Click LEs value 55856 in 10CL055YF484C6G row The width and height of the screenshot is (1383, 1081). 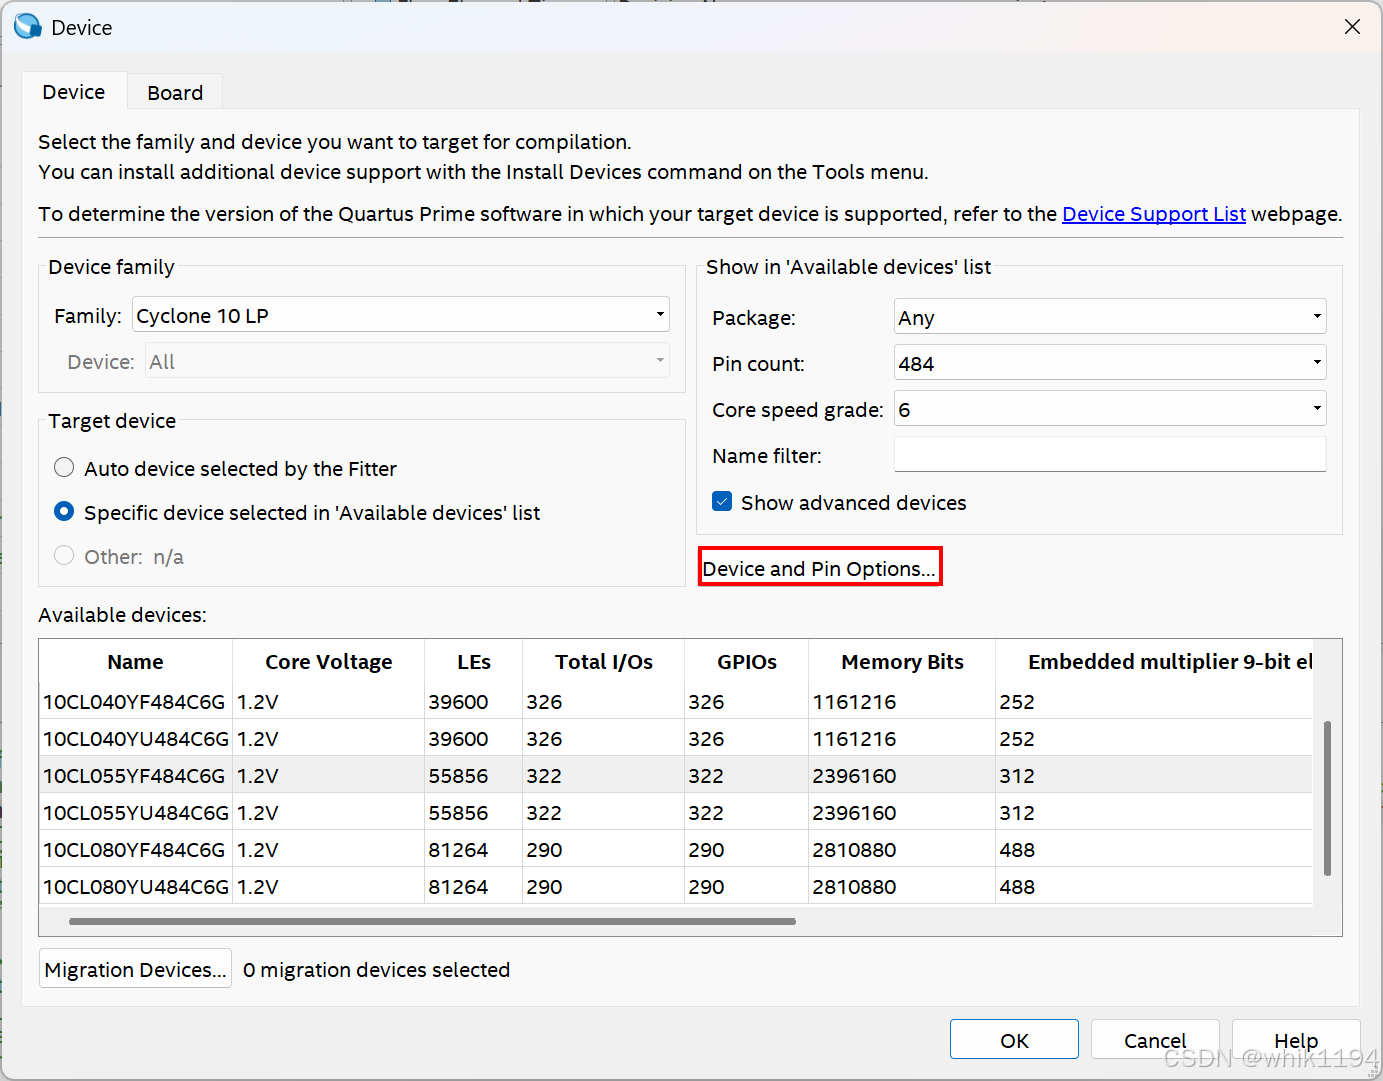click(458, 776)
